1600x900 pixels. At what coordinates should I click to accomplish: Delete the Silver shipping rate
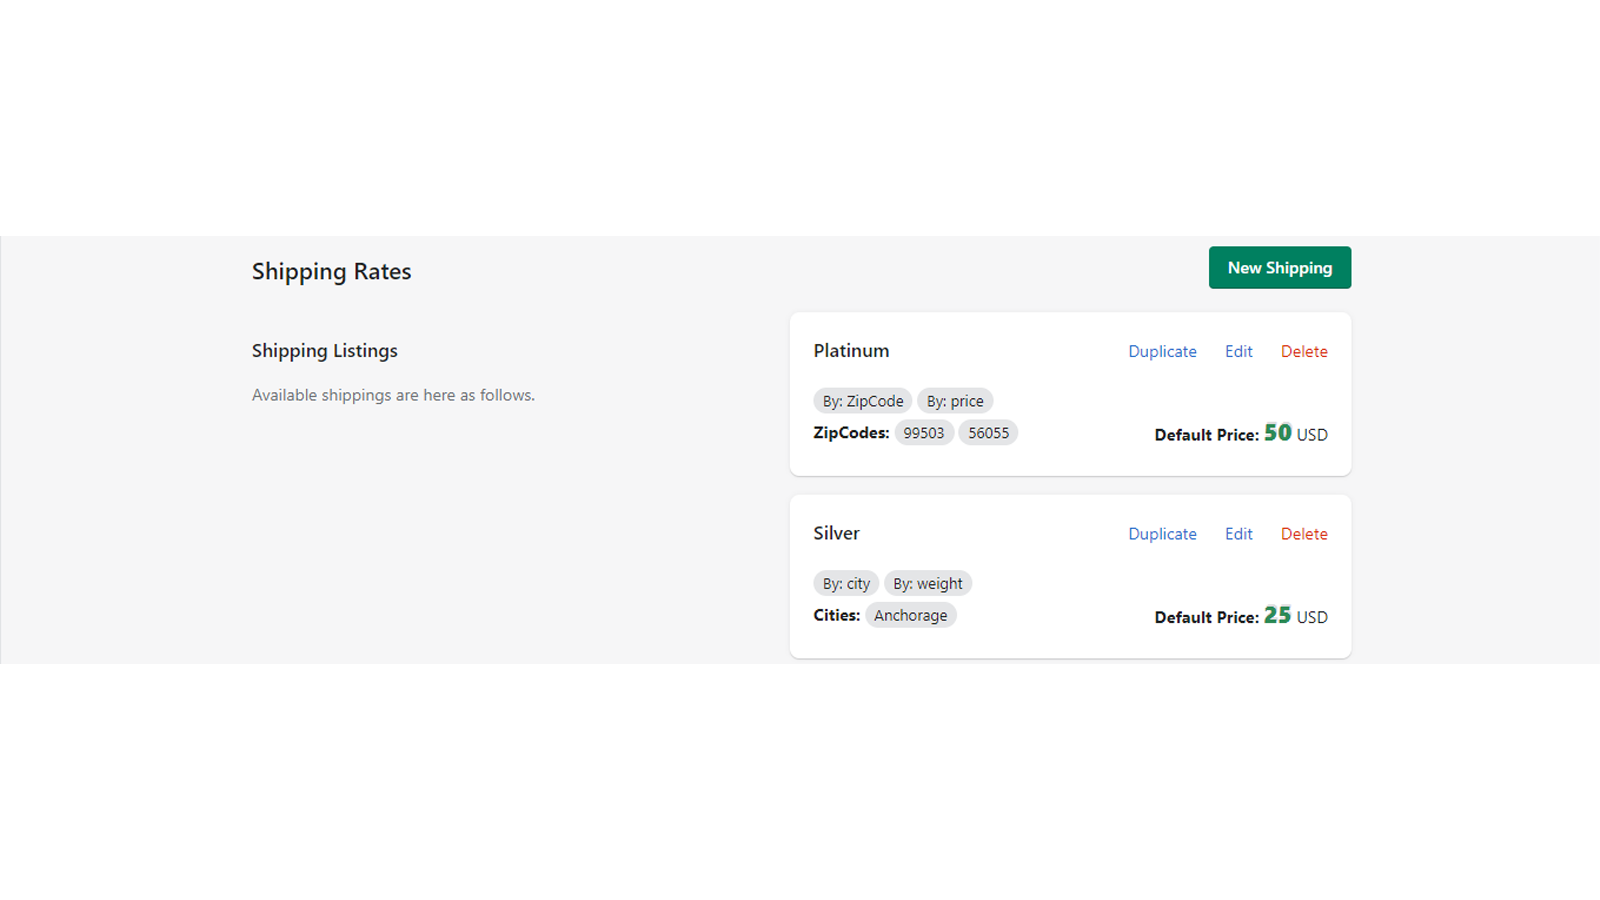point(1303,533)
